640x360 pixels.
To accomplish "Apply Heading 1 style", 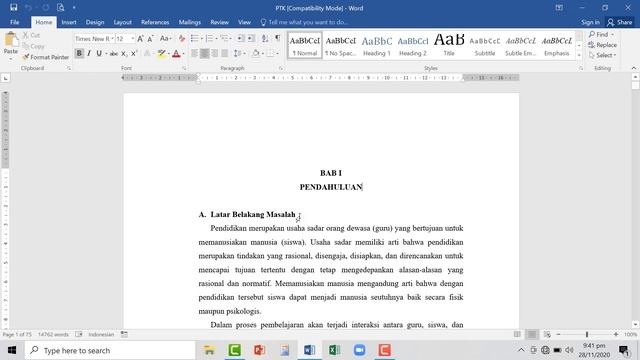I will tap(377, 45).
